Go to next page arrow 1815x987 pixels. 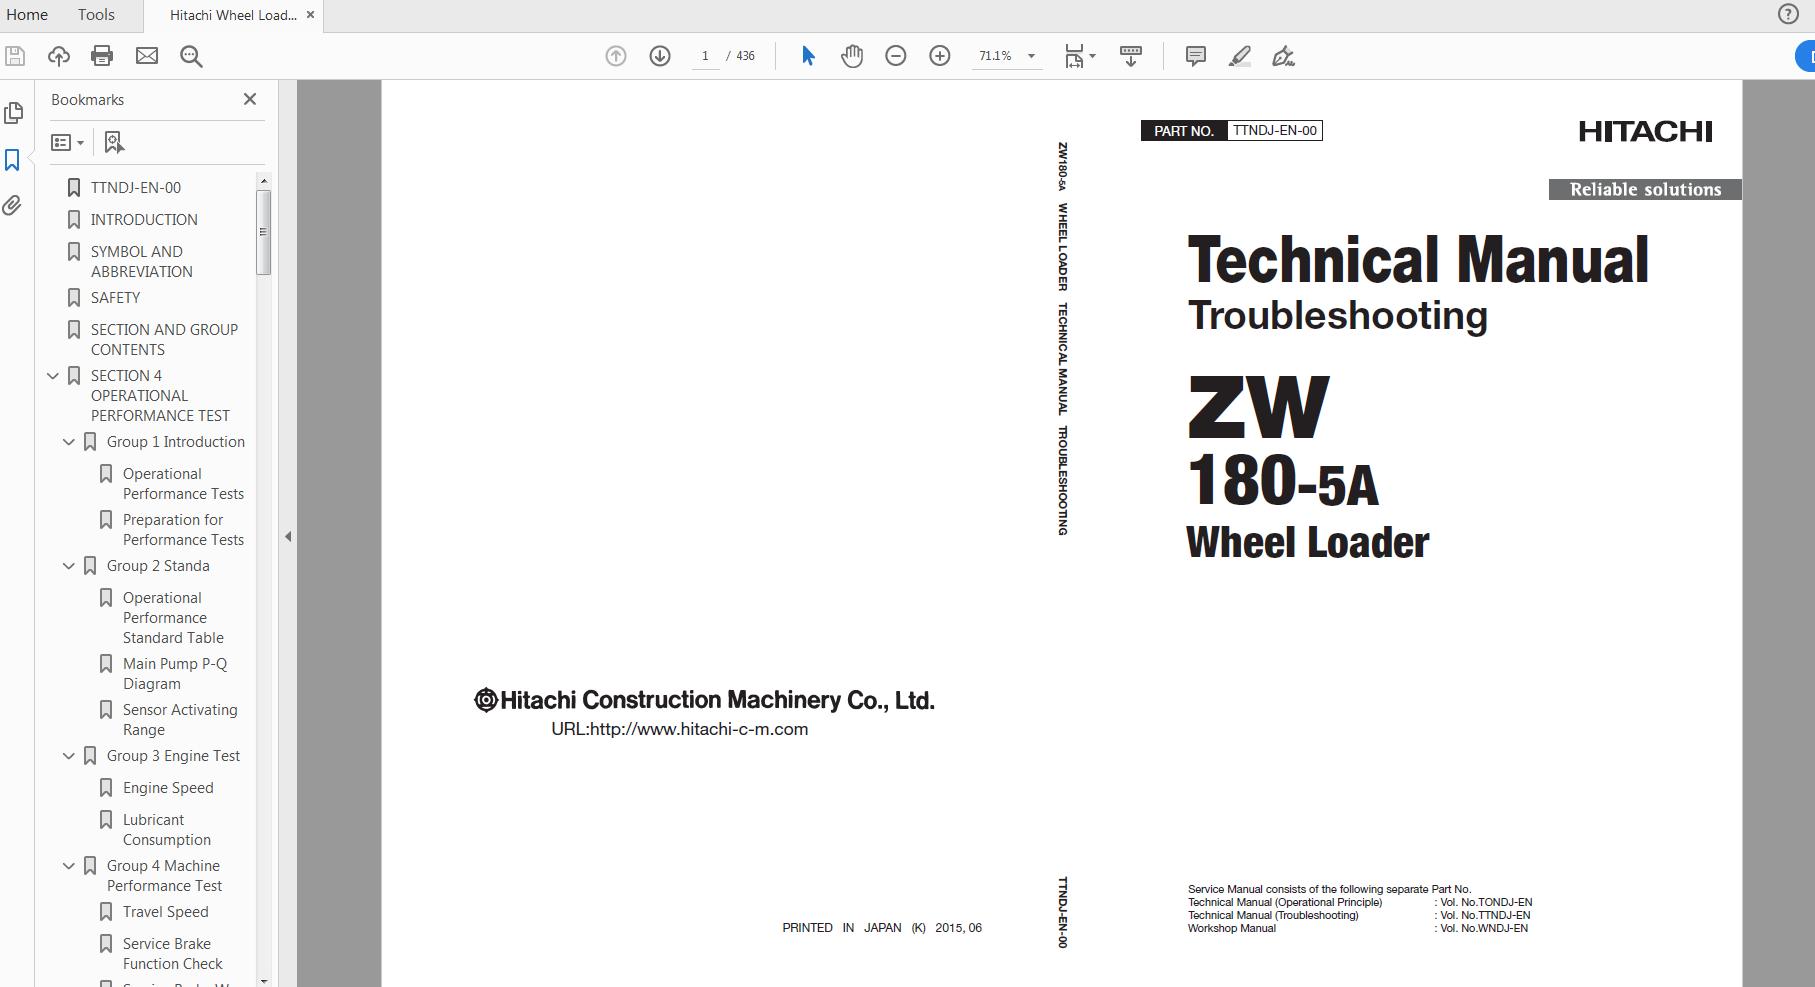pos(660,56)
